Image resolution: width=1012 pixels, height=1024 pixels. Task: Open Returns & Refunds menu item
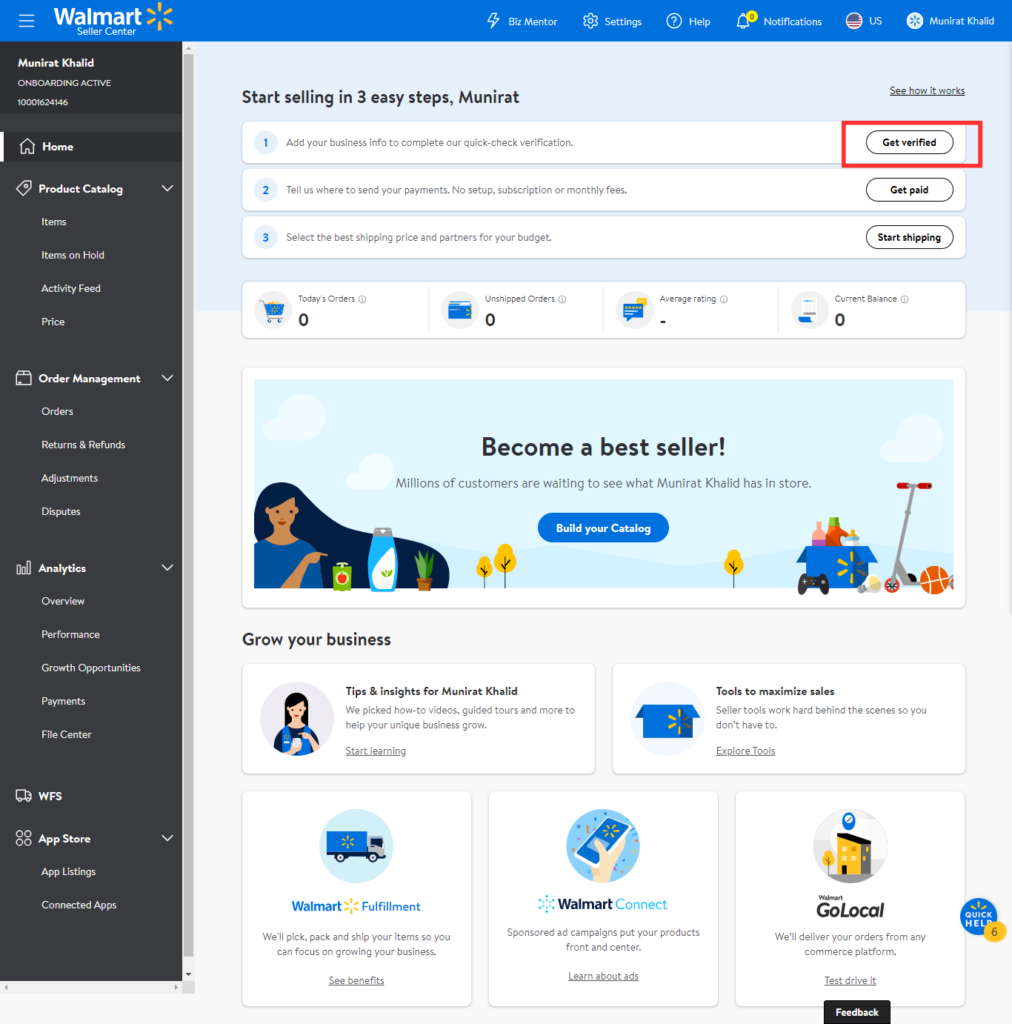coord(83,445)
